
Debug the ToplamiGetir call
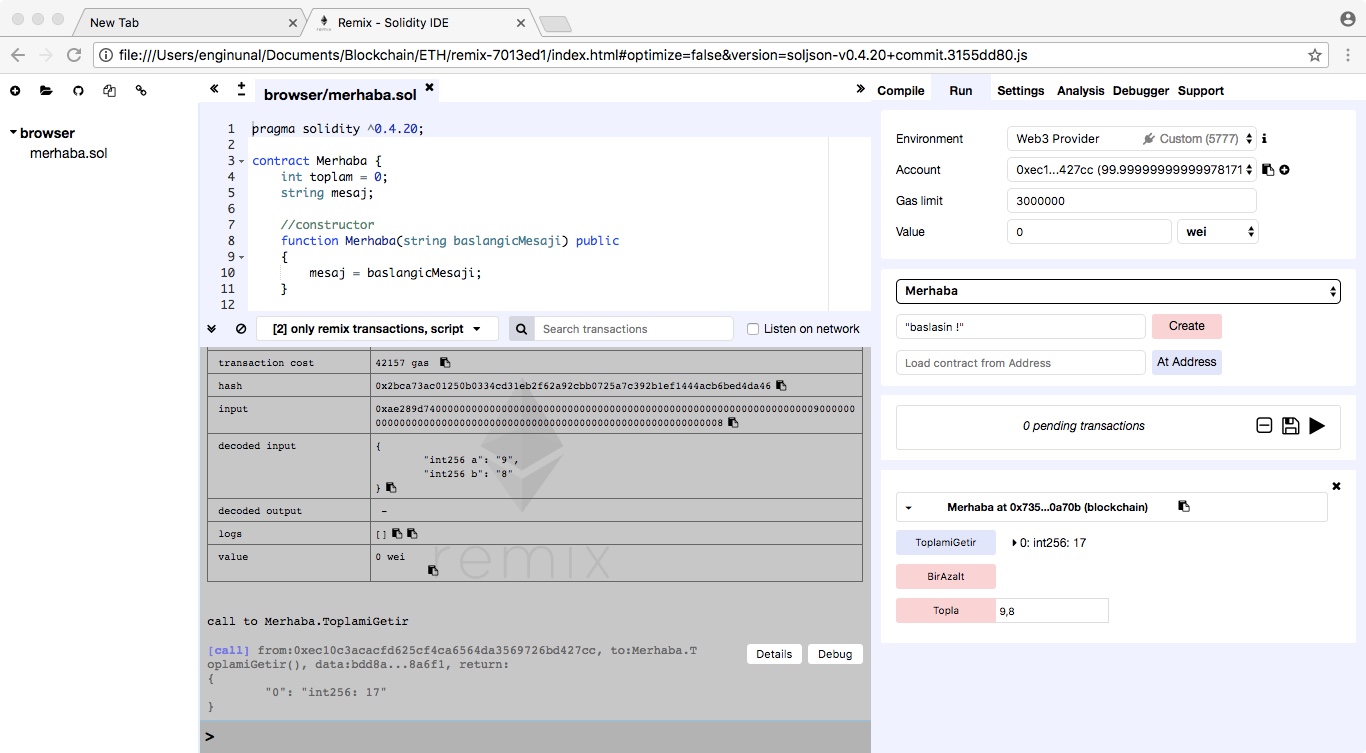835,654
